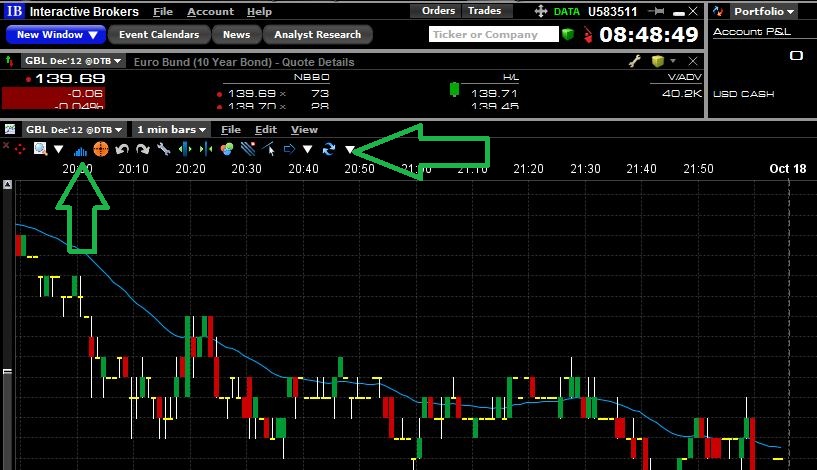Click the -0.06 change value

[85, 94]
